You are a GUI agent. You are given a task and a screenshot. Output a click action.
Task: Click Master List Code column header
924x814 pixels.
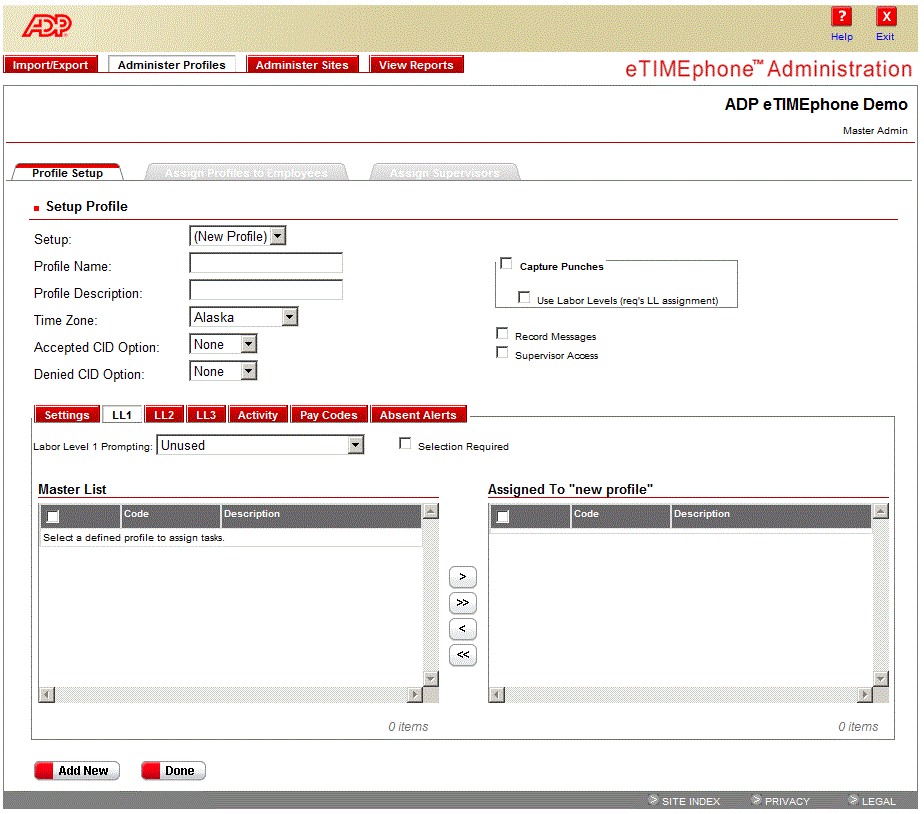pos(171,516)
